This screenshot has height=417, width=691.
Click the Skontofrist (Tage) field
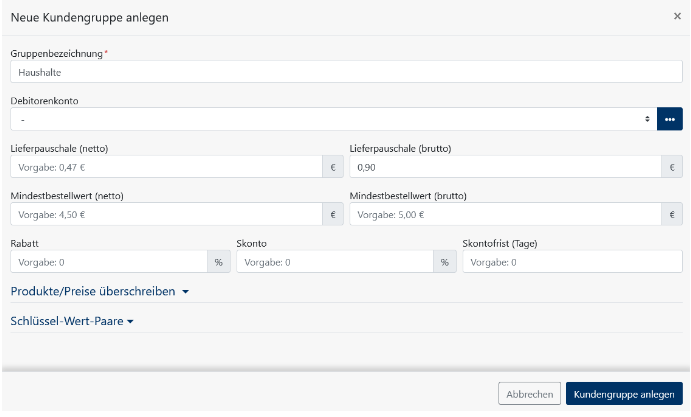[572, 262]
